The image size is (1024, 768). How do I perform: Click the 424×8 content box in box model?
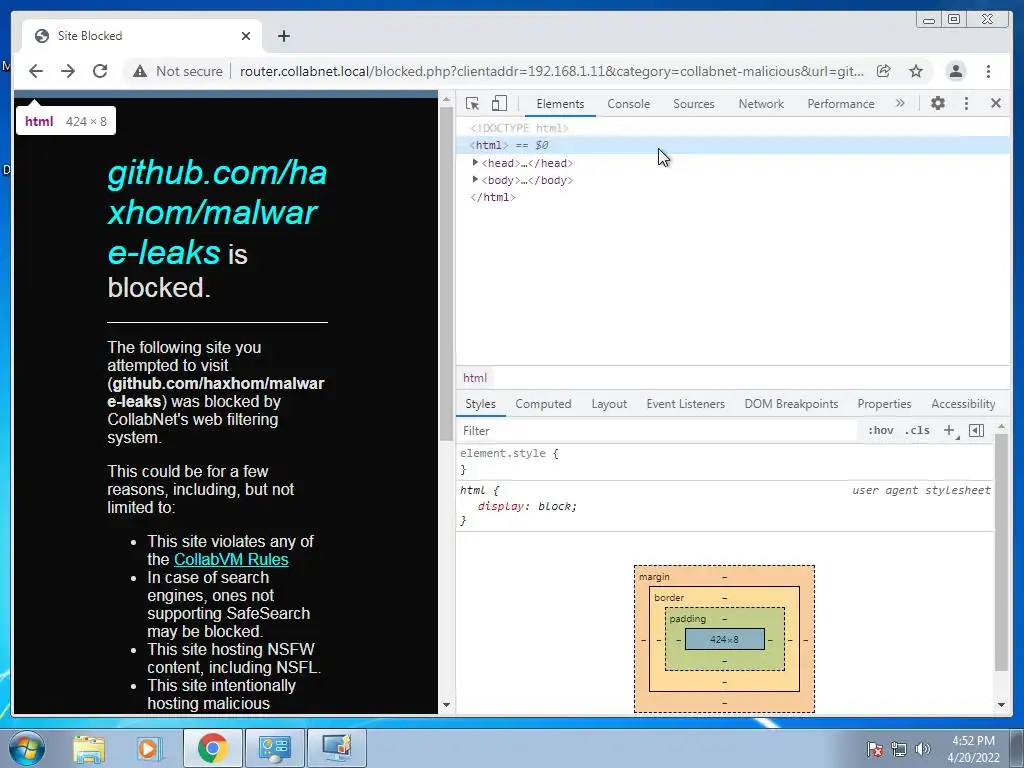tap(724, 639)
